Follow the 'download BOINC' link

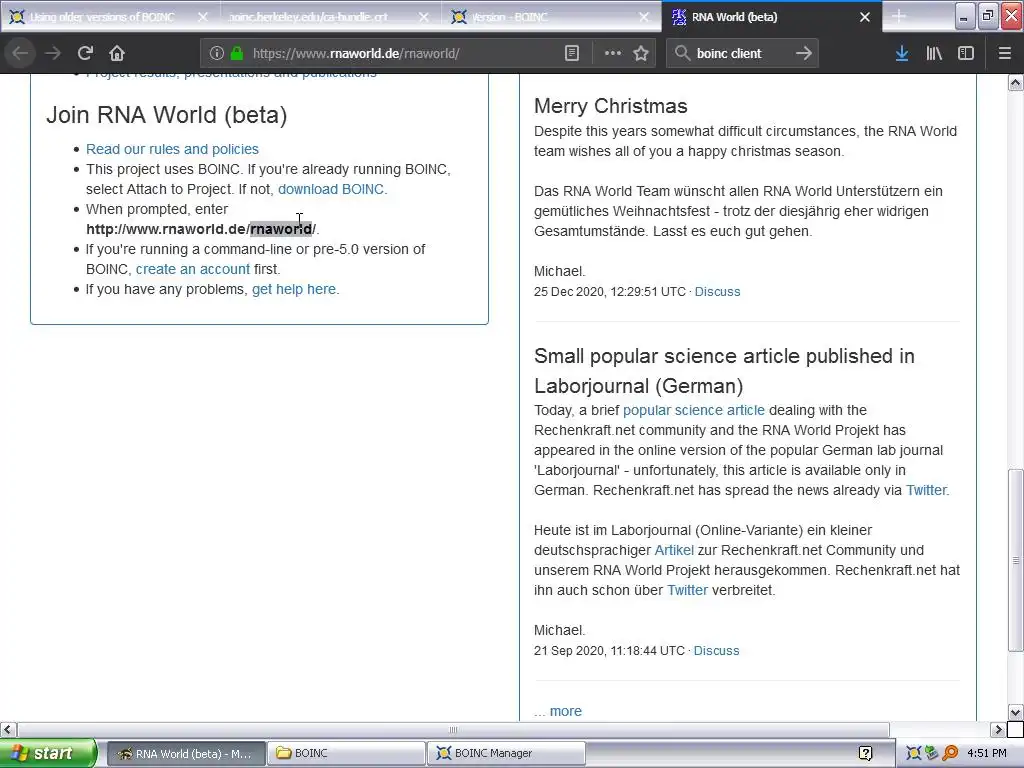[x=331, y=189]
